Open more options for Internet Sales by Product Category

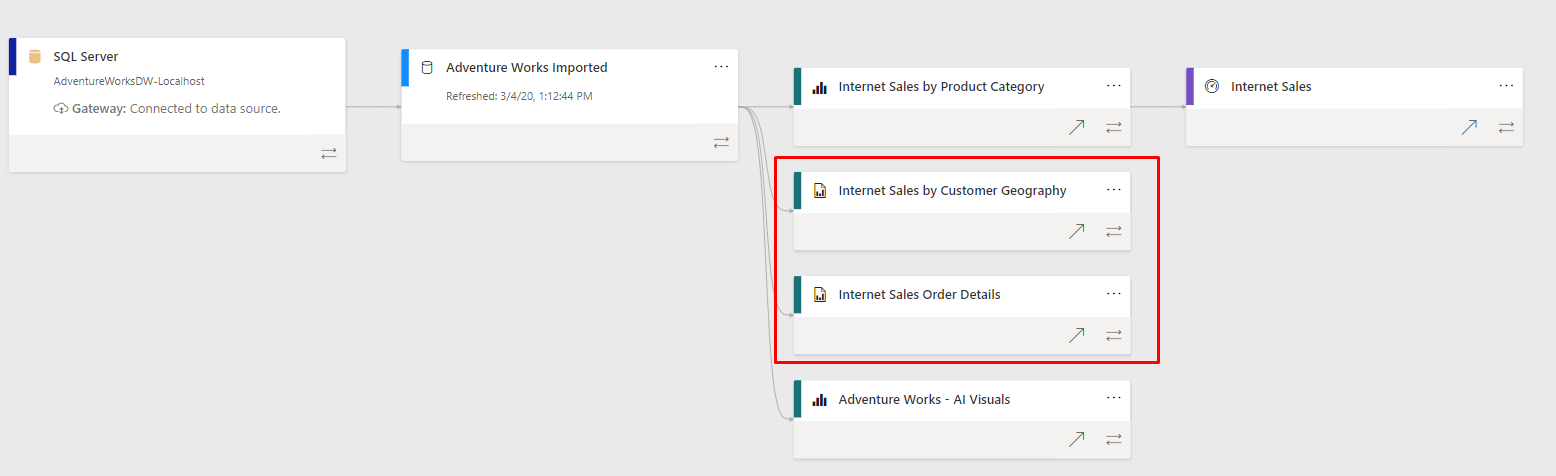[x=1114, y=86]
